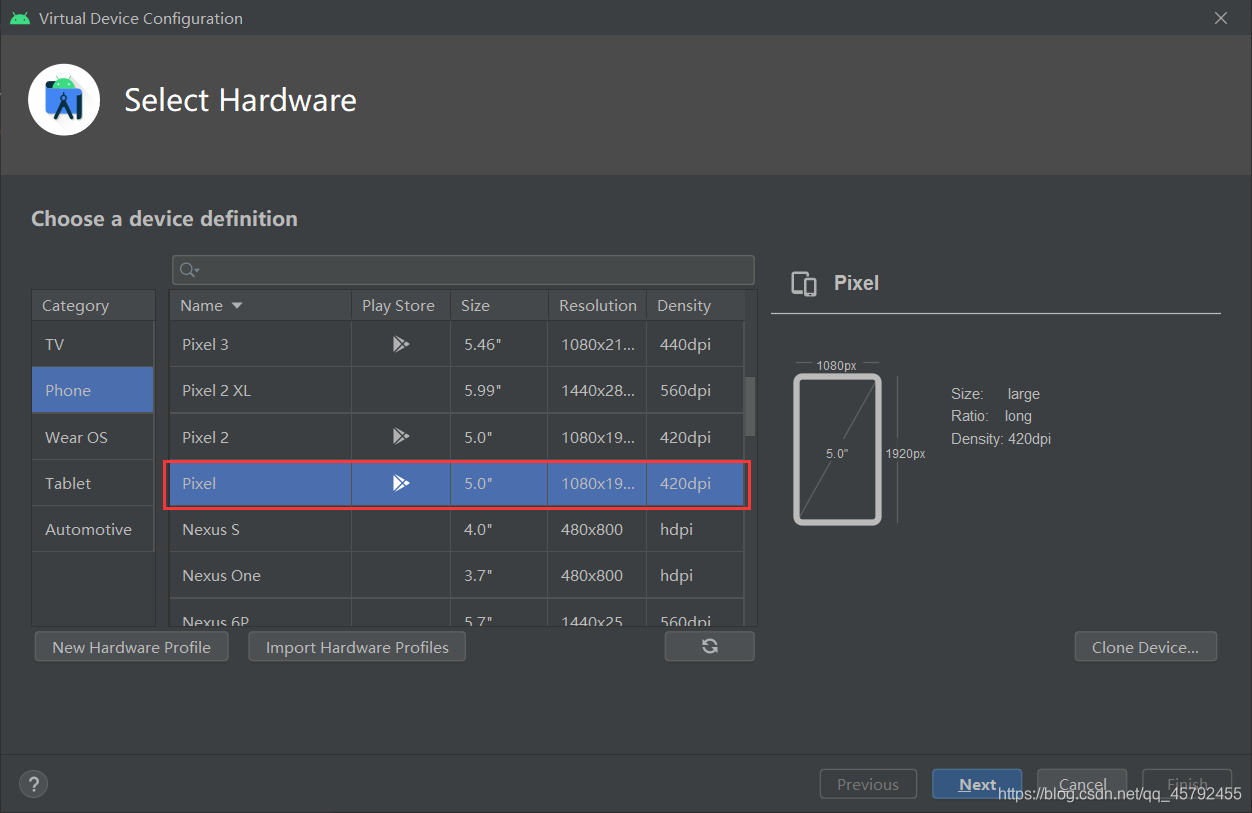
Task: Click the Category column header
Action: [x=93, y=305]
